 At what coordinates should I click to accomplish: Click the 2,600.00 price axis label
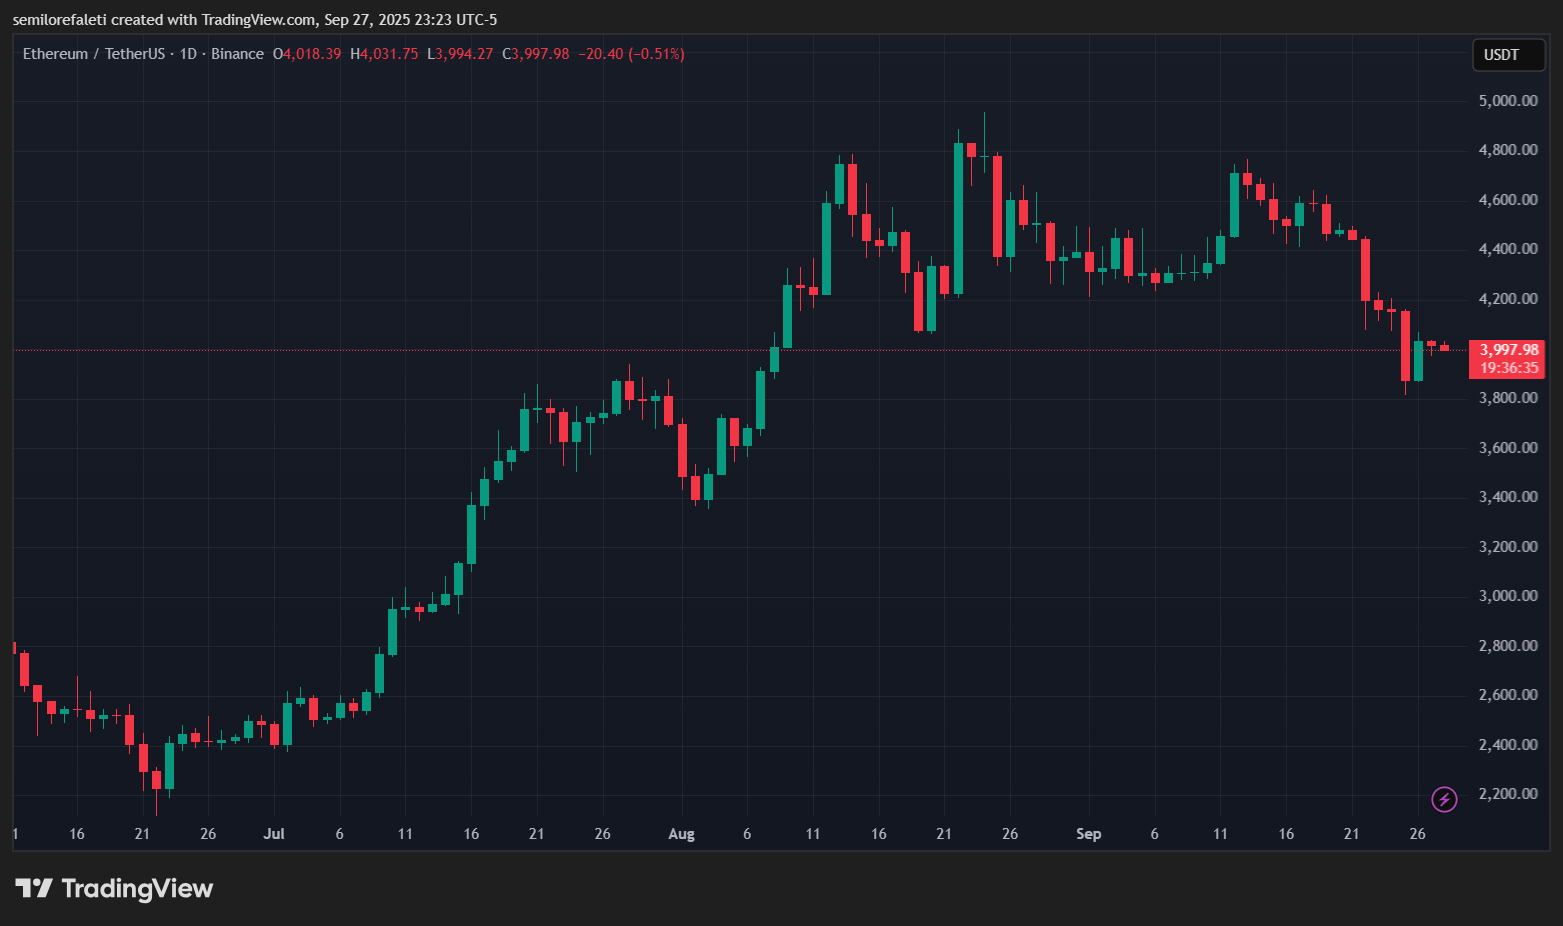pos(1508,695)
